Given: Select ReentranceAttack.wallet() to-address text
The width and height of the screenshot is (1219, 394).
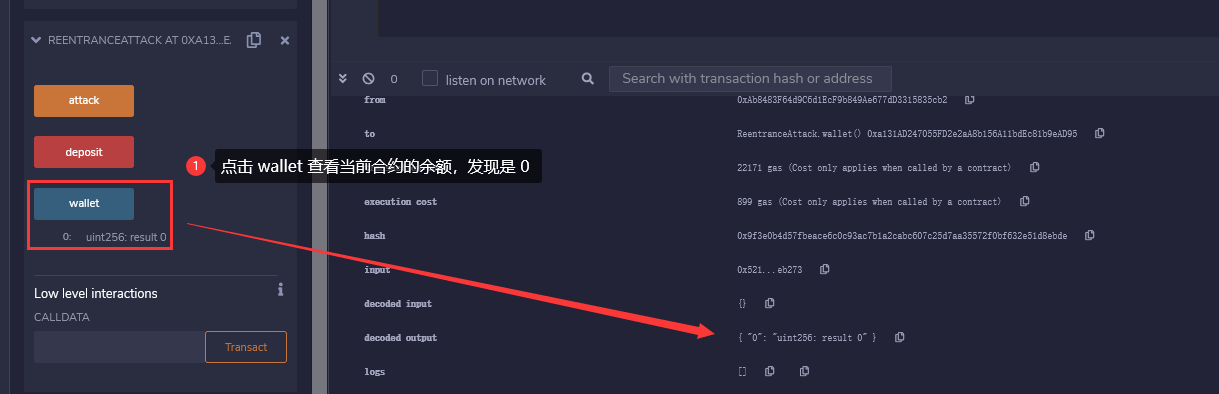Looking at the screenshot, I should (x=907, y=133).
